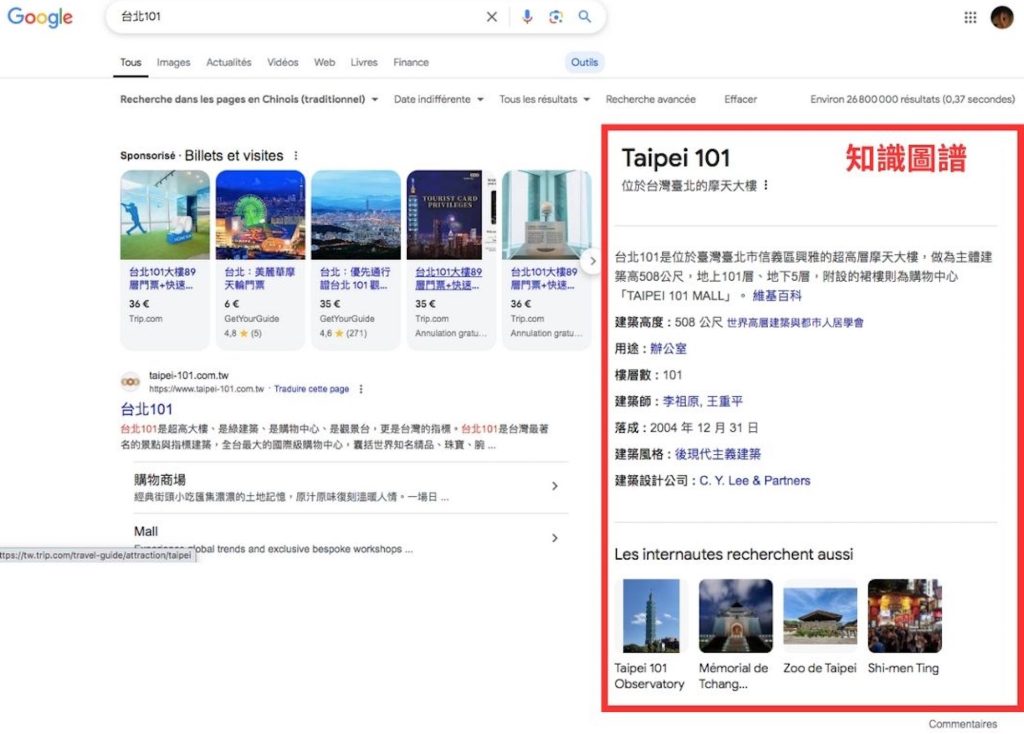Open more options under Taipei 101 title
The image size is (1024, 734).
click(765, 185)
